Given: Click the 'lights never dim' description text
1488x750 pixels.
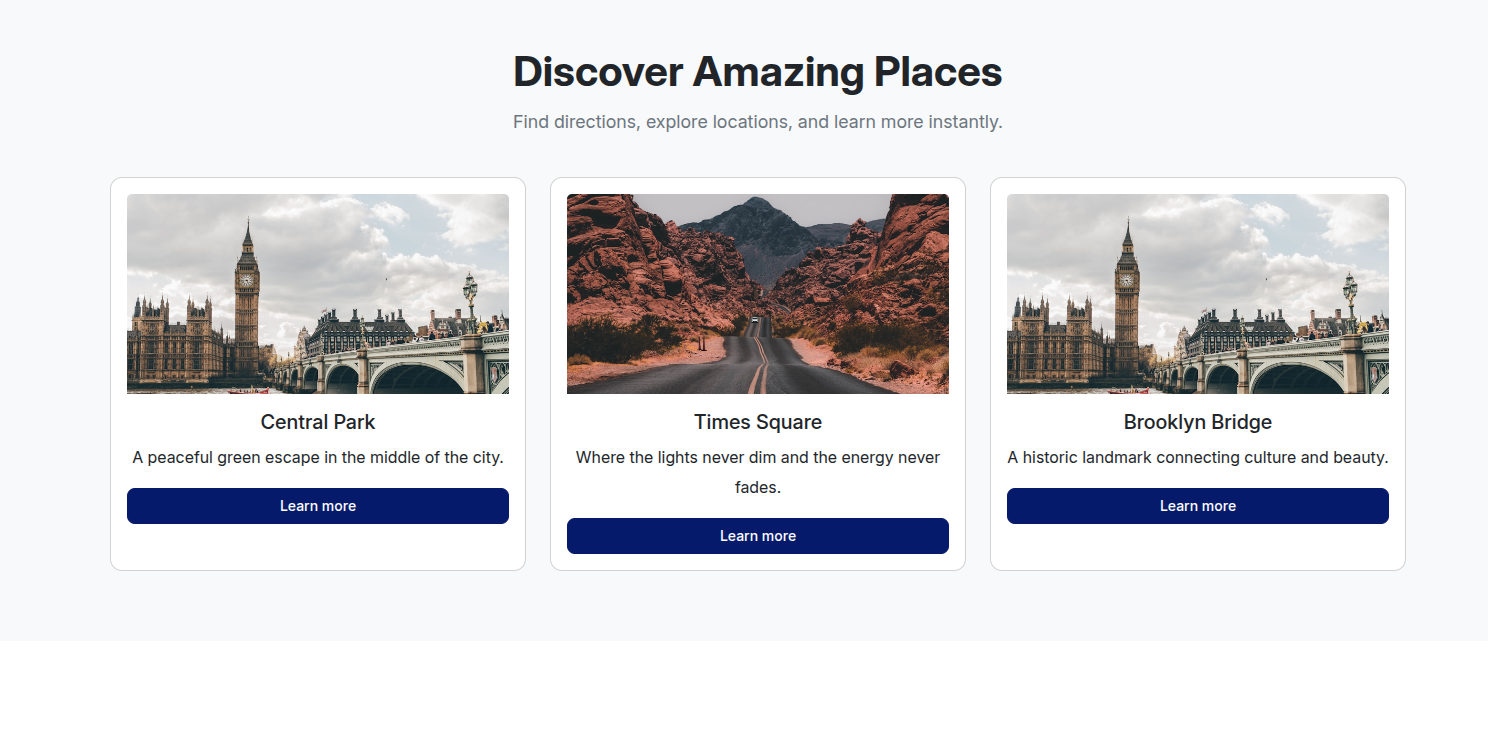Looking at the screenshot, I should 757,458.
